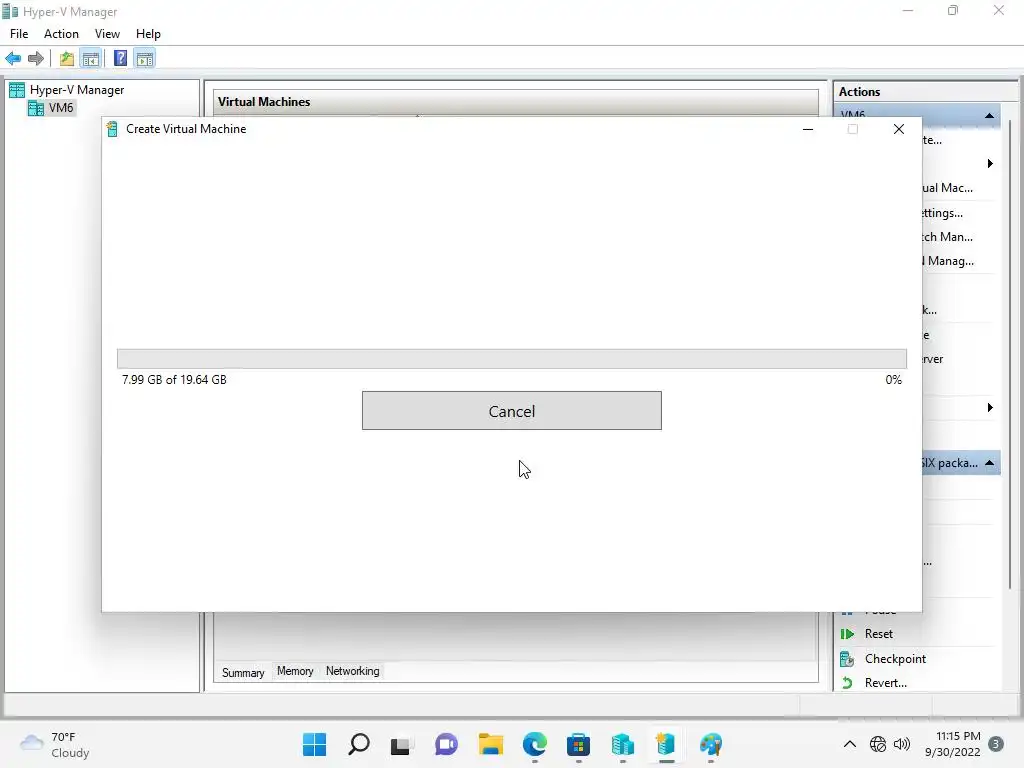Open the Action menu
This screenshot has height=768, width=1024.
(x=61, y=34)
